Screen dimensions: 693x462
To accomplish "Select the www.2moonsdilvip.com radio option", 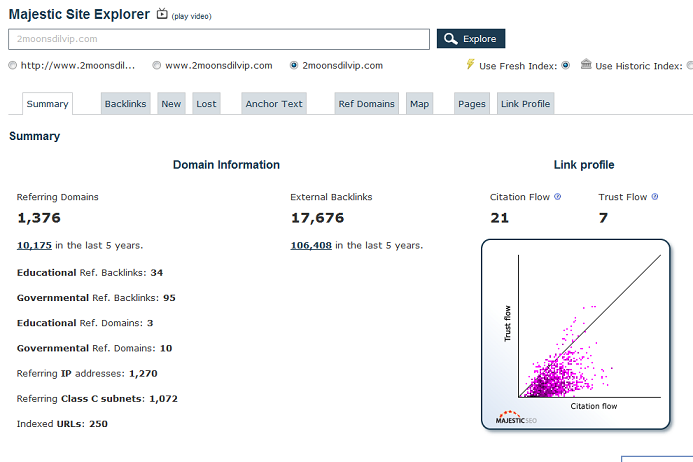I will coord(156,65).
